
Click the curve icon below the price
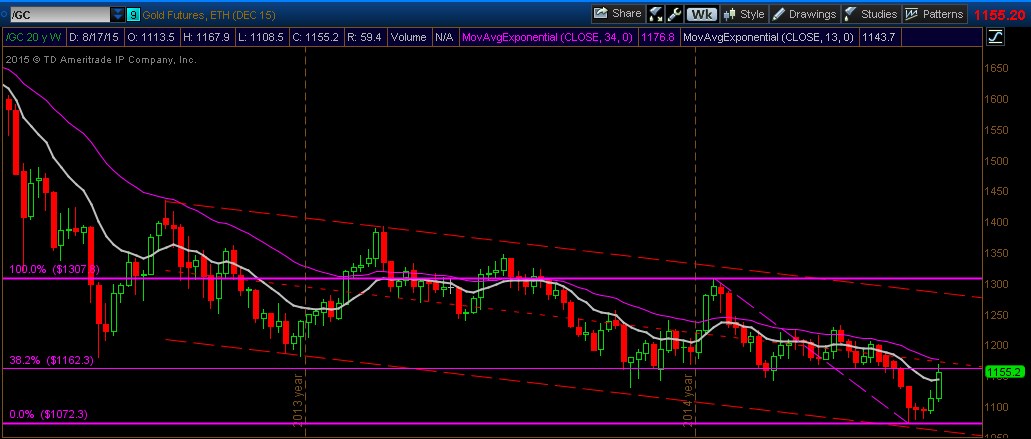995,37
